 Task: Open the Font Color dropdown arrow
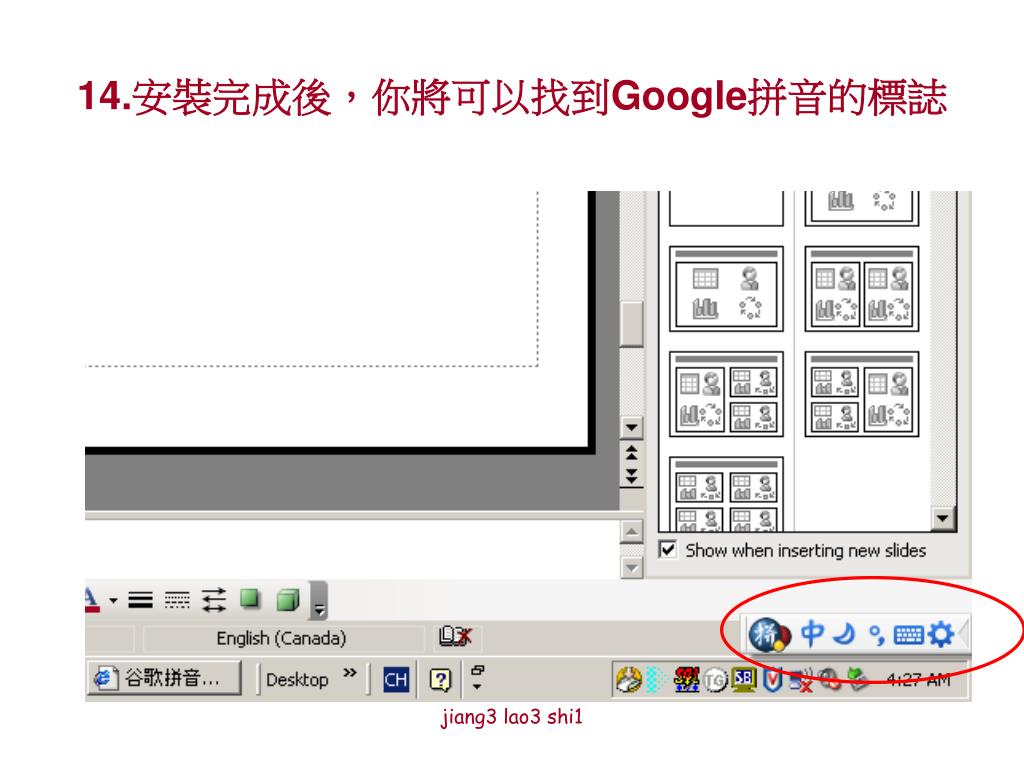(113, 600)
